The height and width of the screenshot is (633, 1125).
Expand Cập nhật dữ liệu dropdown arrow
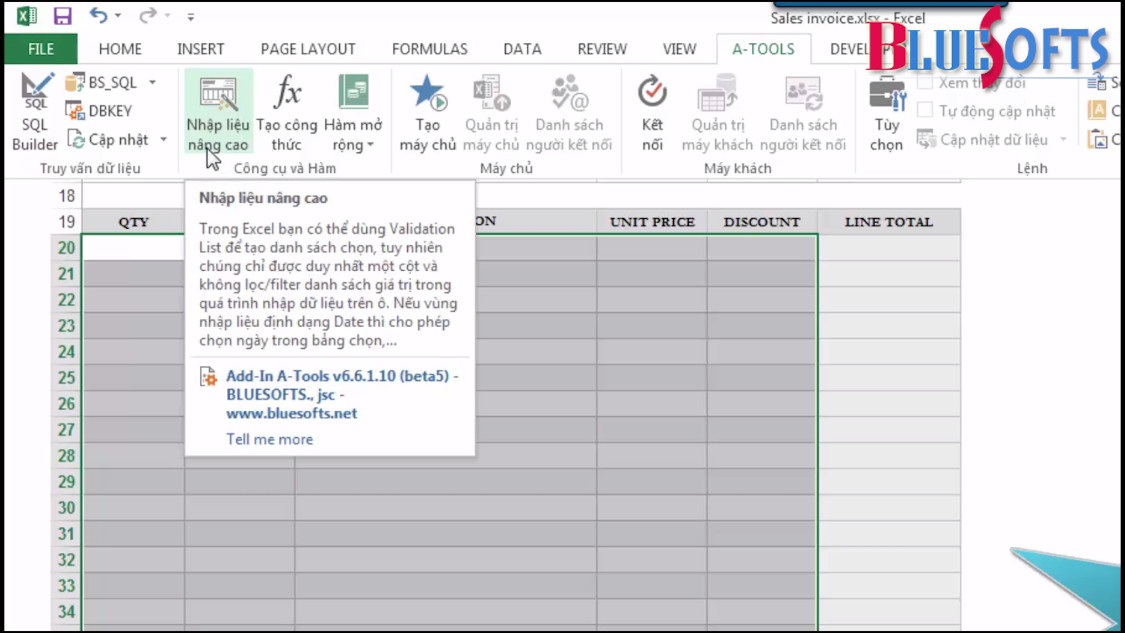pyautogui.click(x=1063, y=139)
